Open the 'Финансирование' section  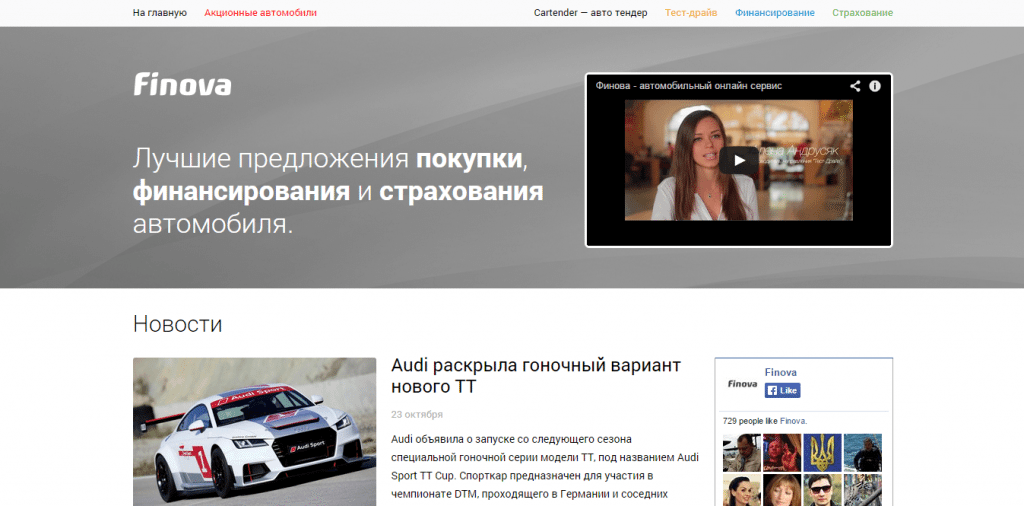[x=774, y=13]
